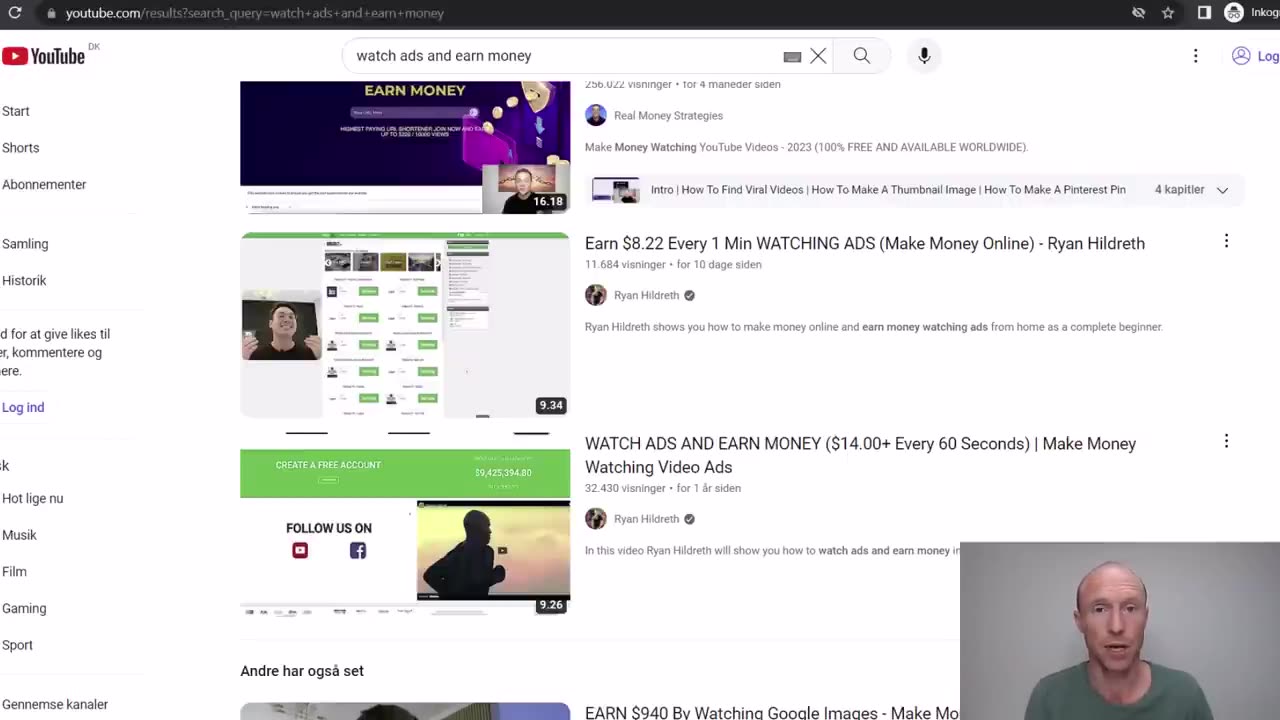Open the CREATE A FREE ACCOUNT video thumbnail
The width and height of the screenshot is (1280, 720).
pyautogui.click(x=405, y=525)
